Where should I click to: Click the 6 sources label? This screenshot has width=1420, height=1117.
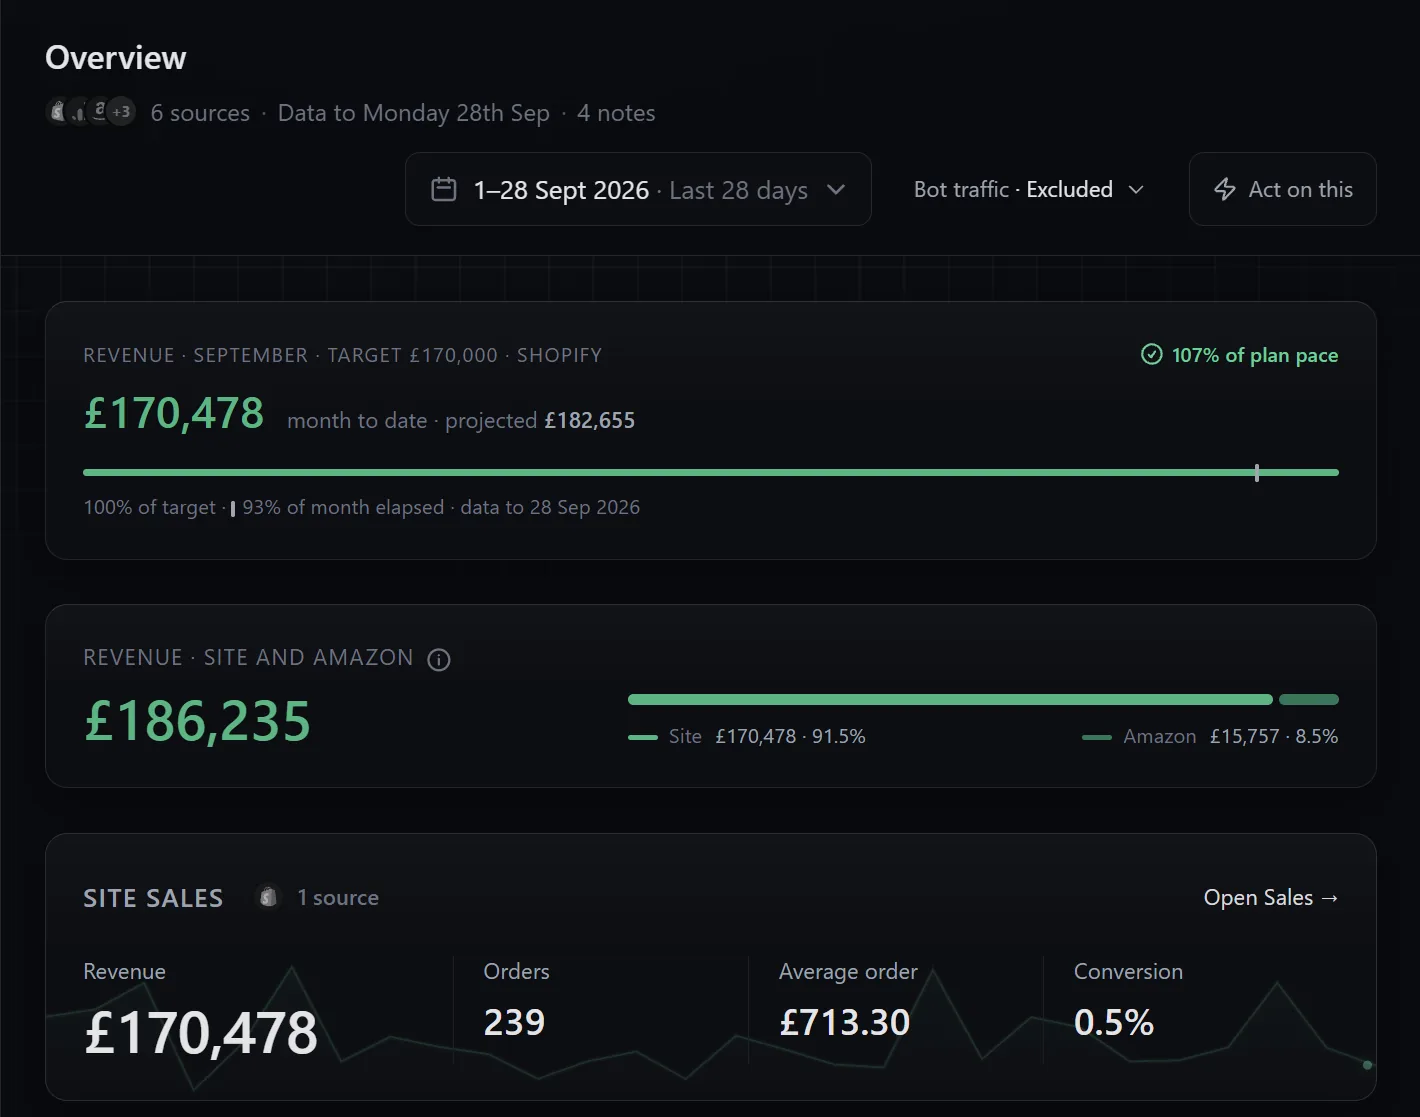200,113
